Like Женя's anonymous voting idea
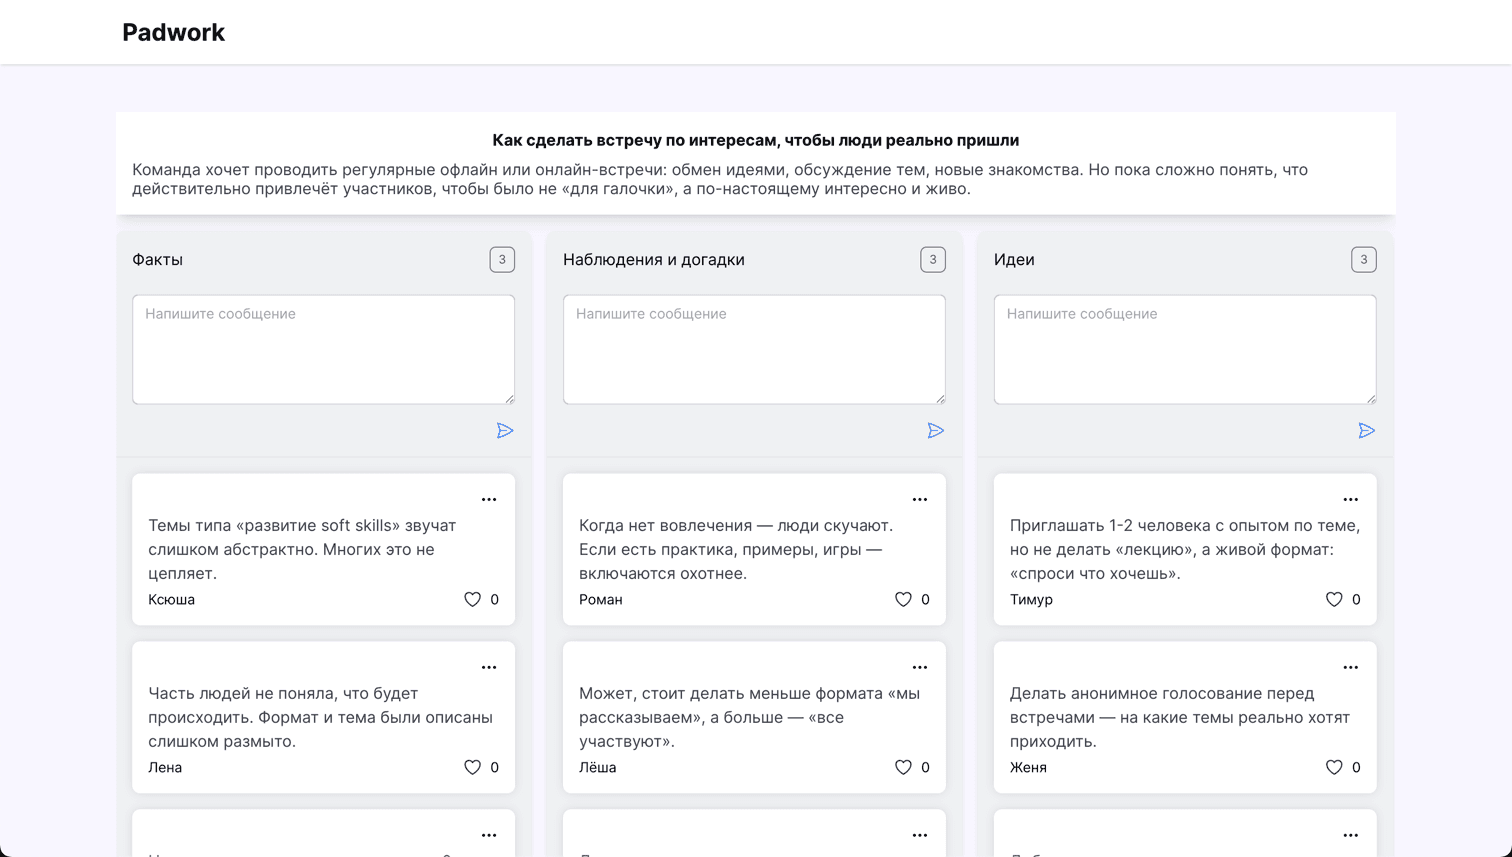This screenshot has height=857, width=1512. (x=1334, y=767)
